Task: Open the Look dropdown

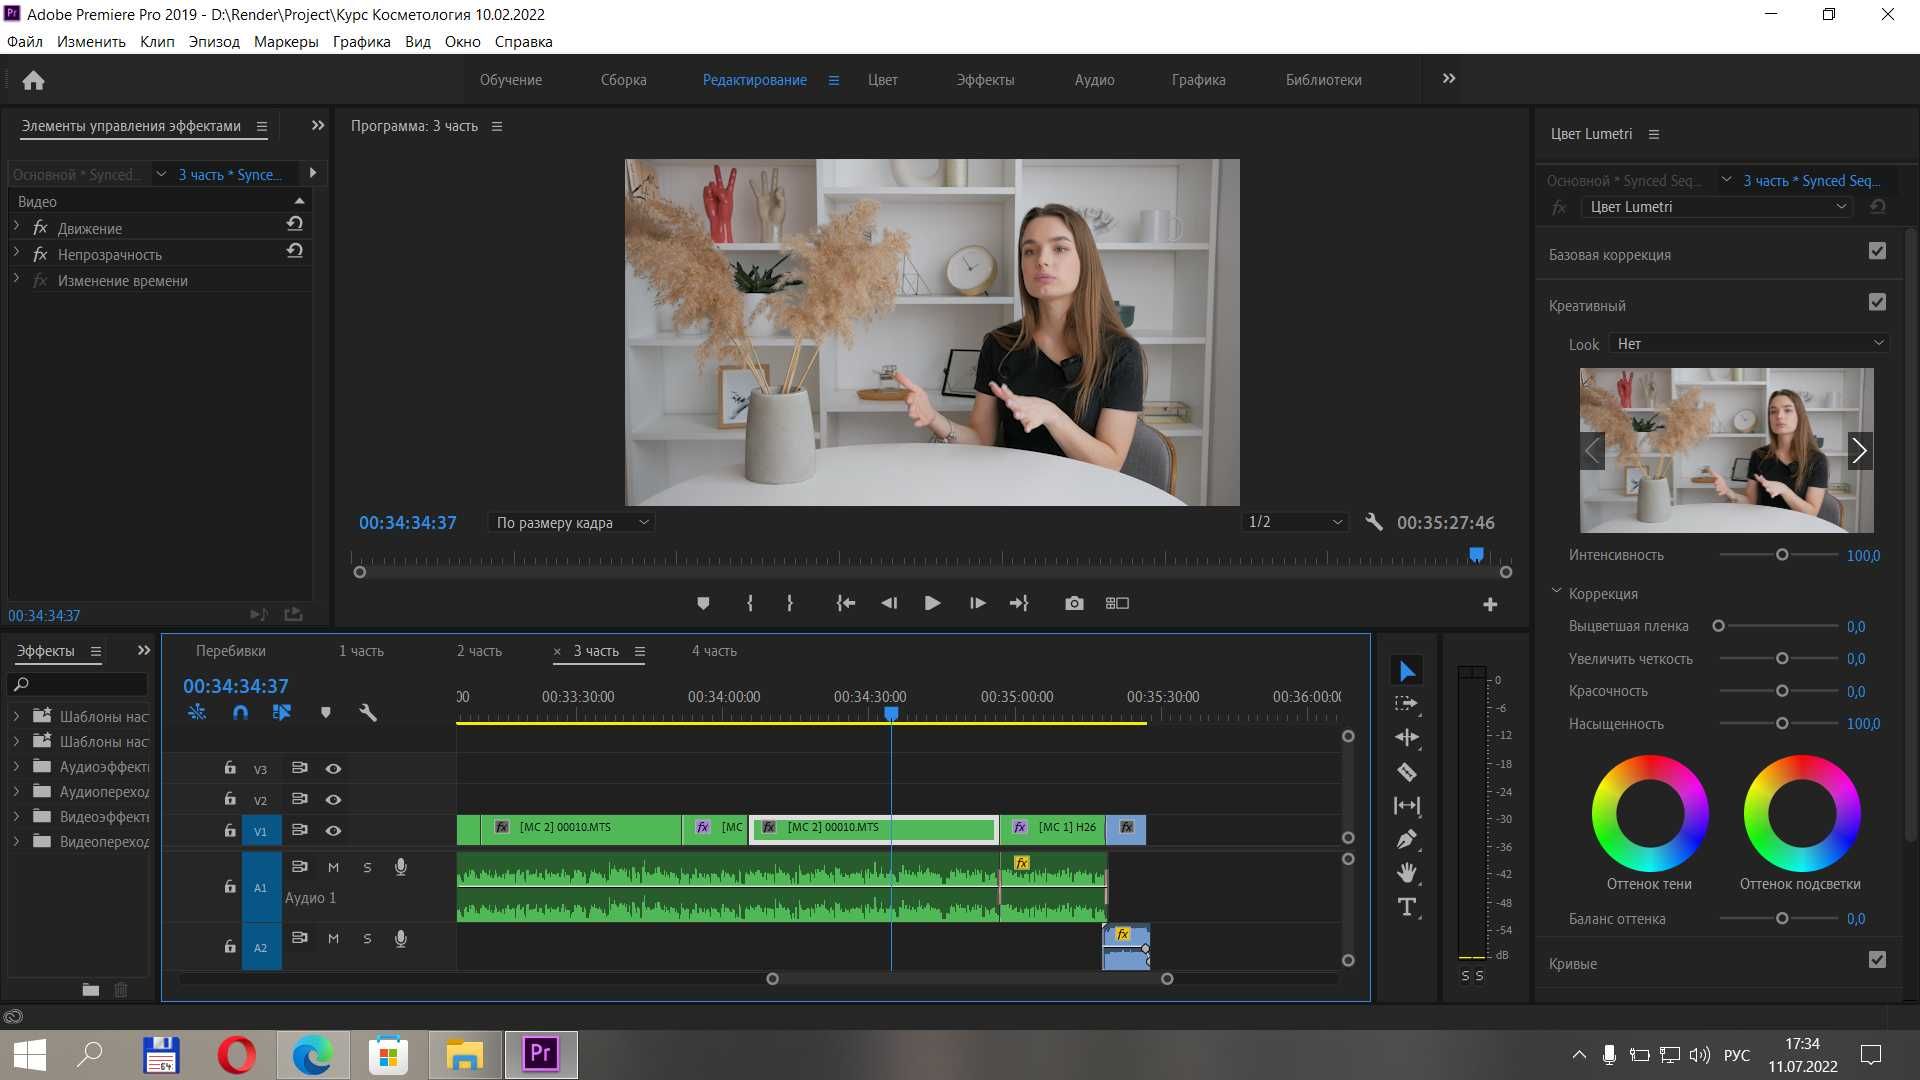Action: click(x=1750, y=344)
